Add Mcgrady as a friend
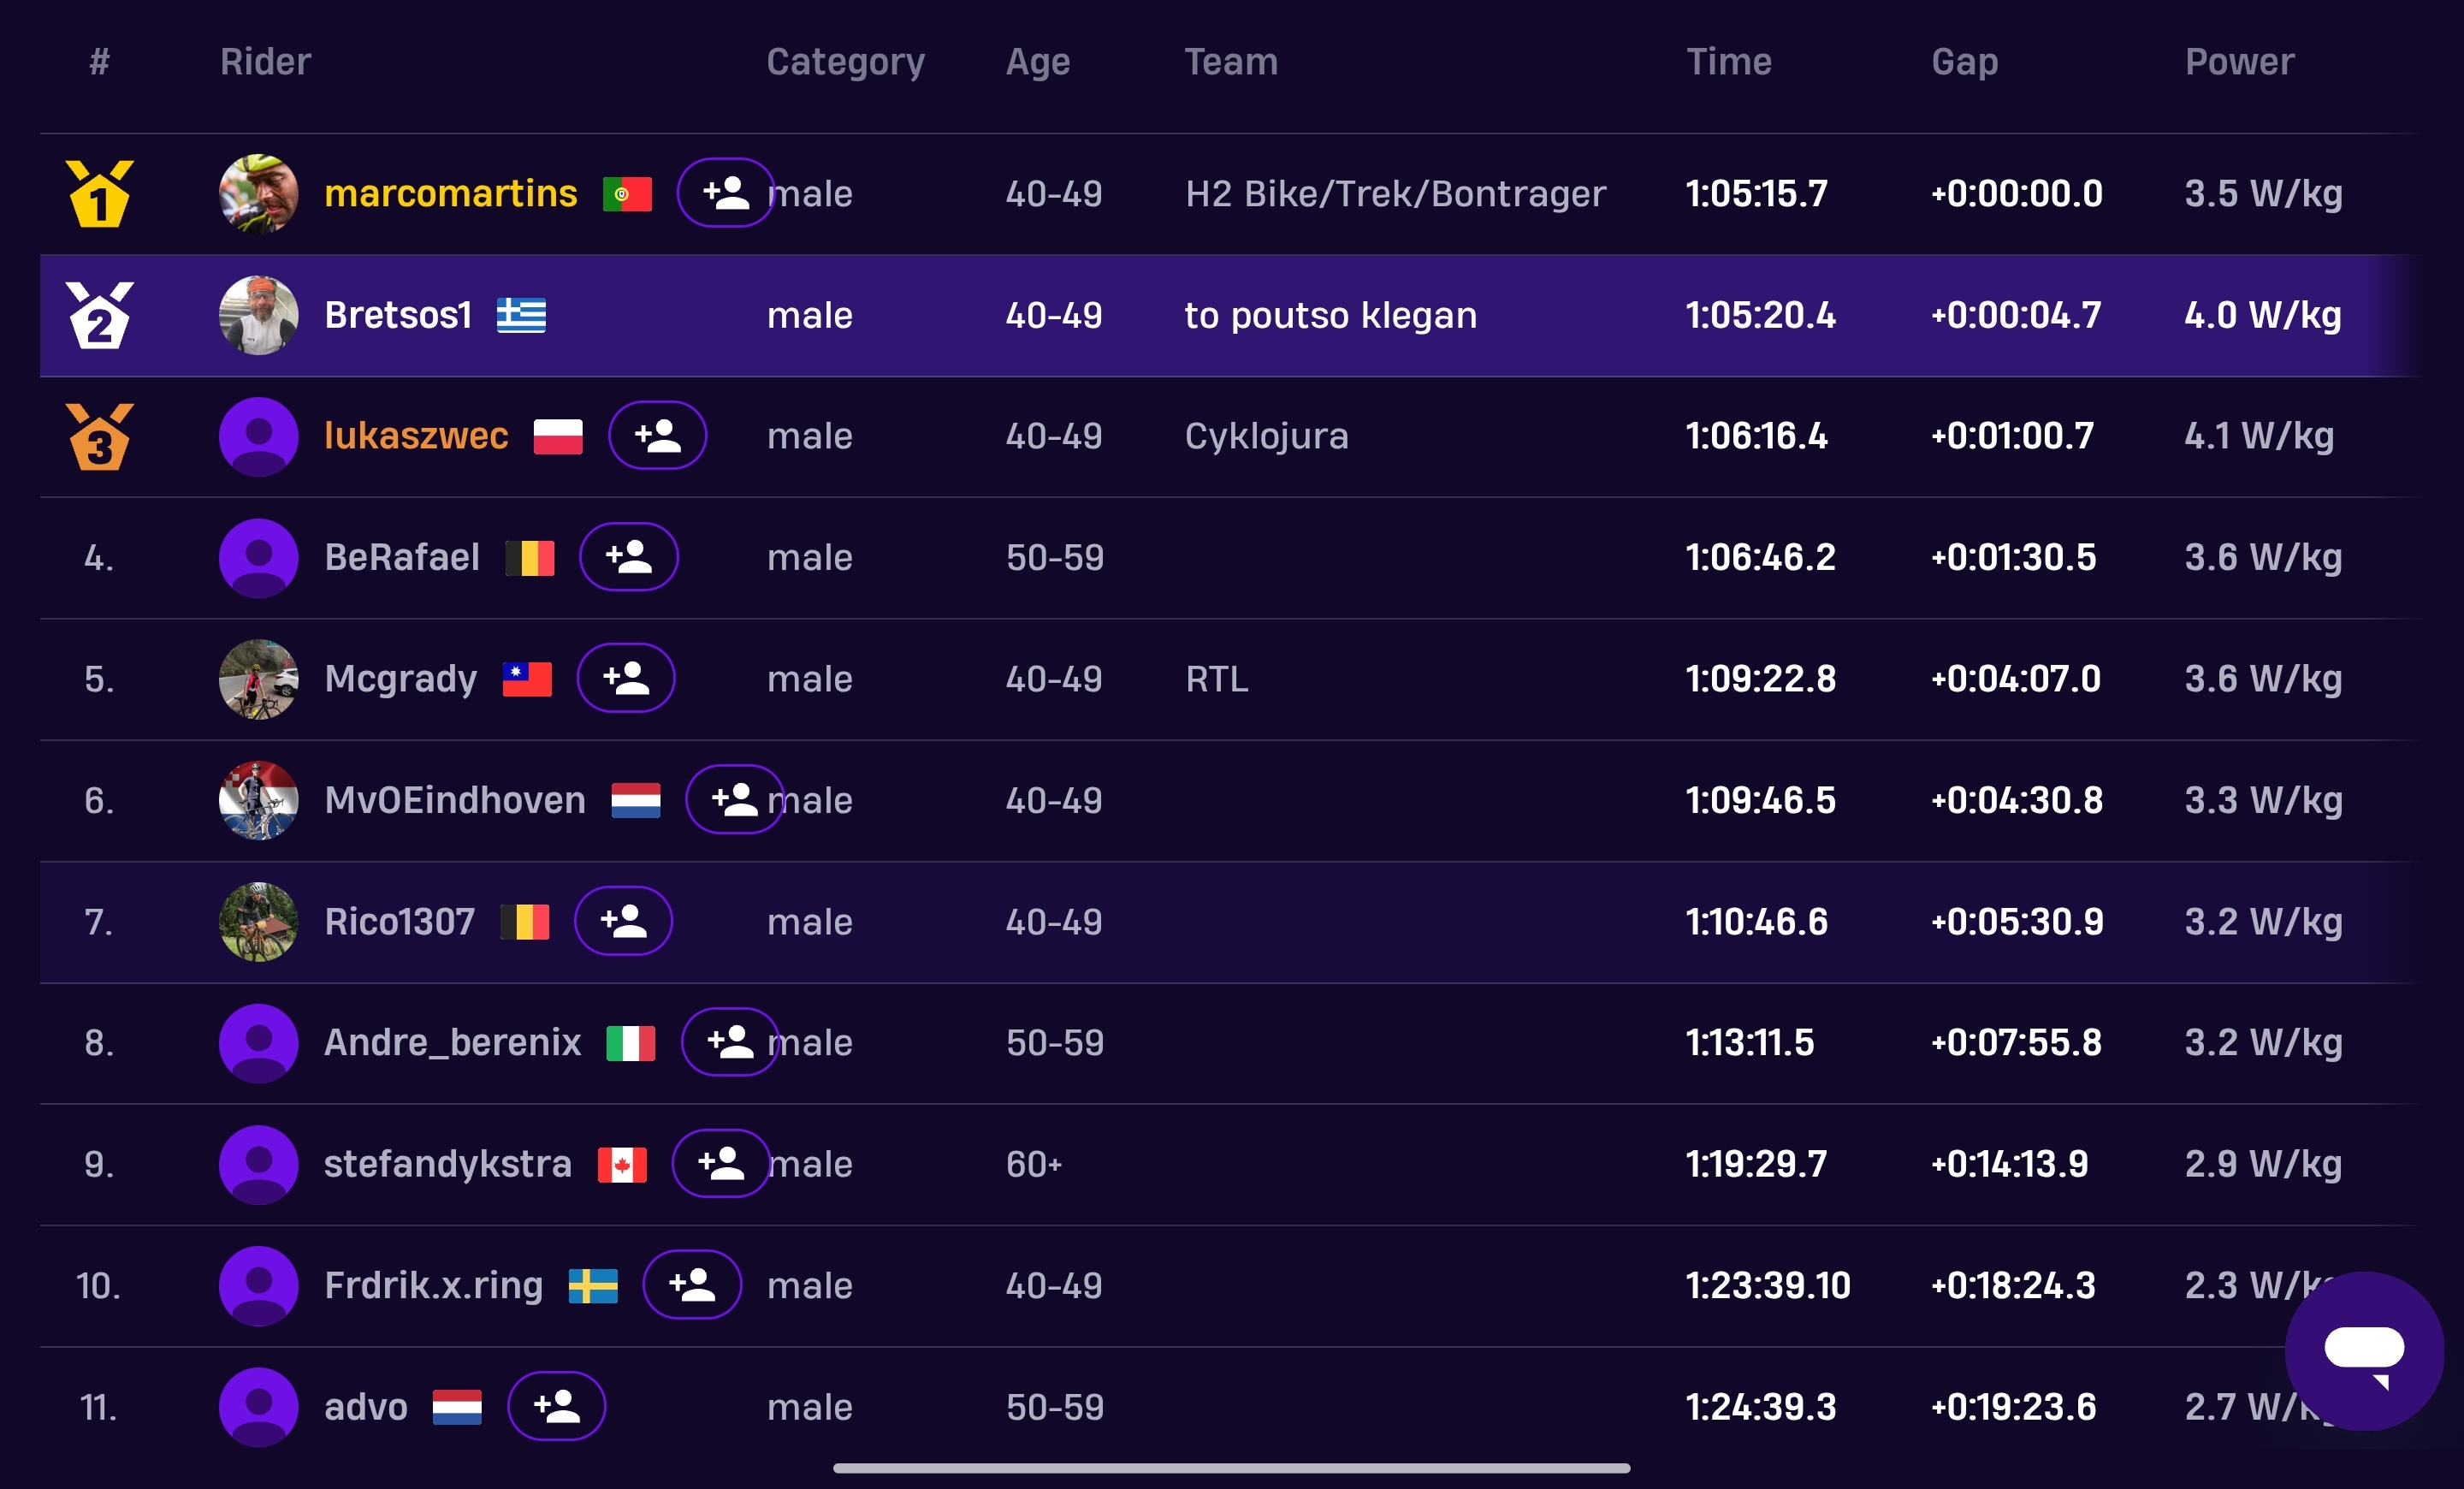This screenshot has height=1489, width=2464. tap(626, 678)
